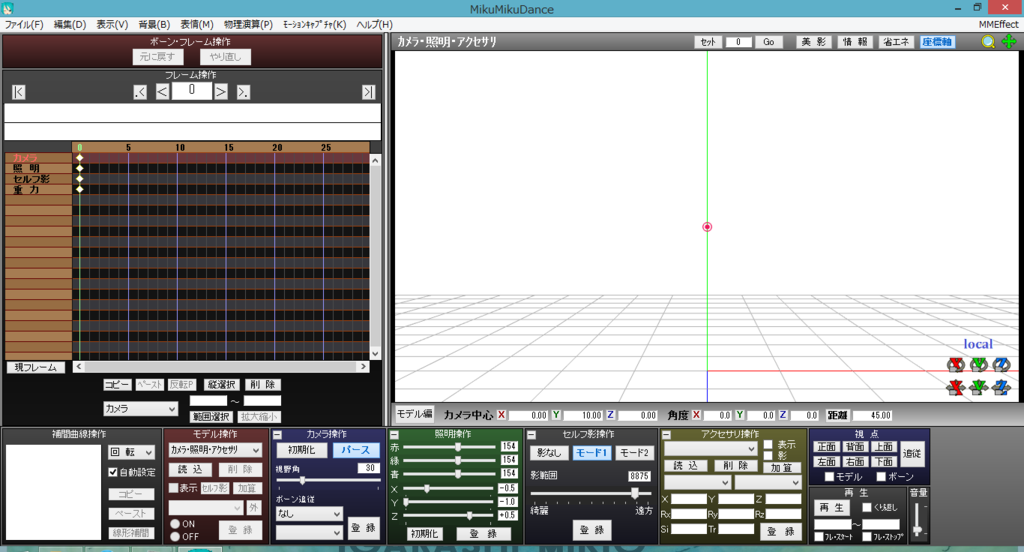
Task: Step forward one frame
Action: coord(221,92)
